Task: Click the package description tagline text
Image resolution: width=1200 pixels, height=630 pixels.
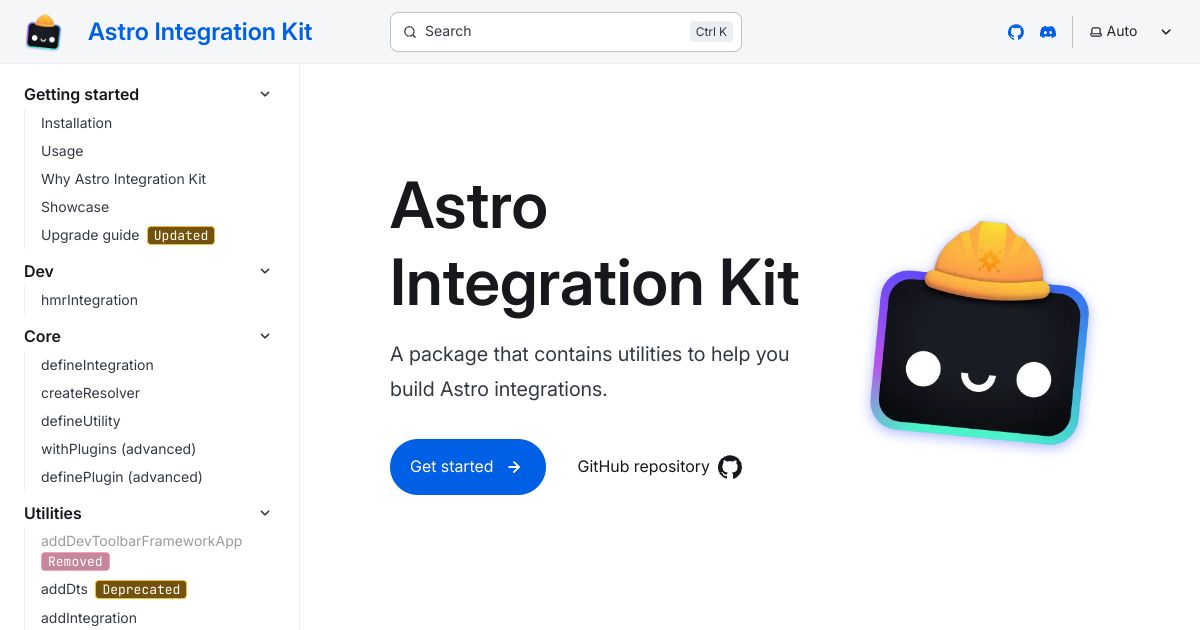Action: 590,371
